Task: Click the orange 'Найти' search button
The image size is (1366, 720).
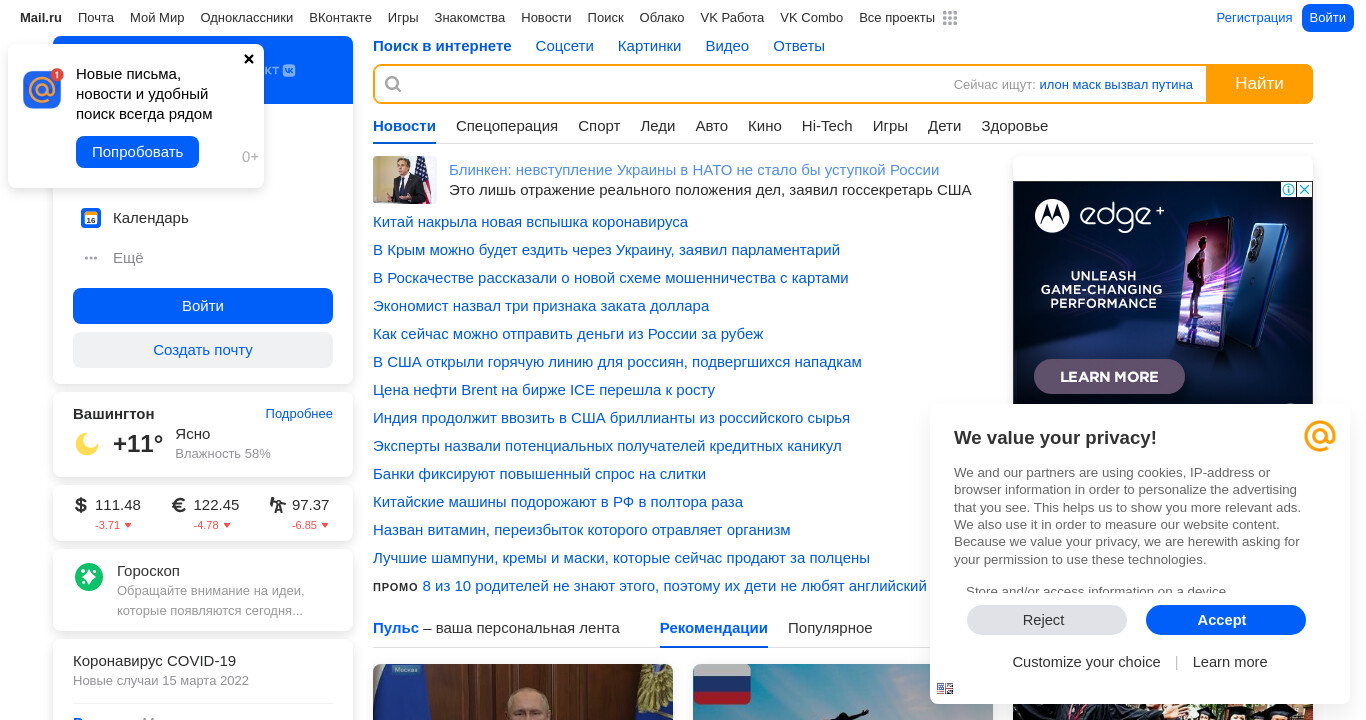Action: (1259, 84)
